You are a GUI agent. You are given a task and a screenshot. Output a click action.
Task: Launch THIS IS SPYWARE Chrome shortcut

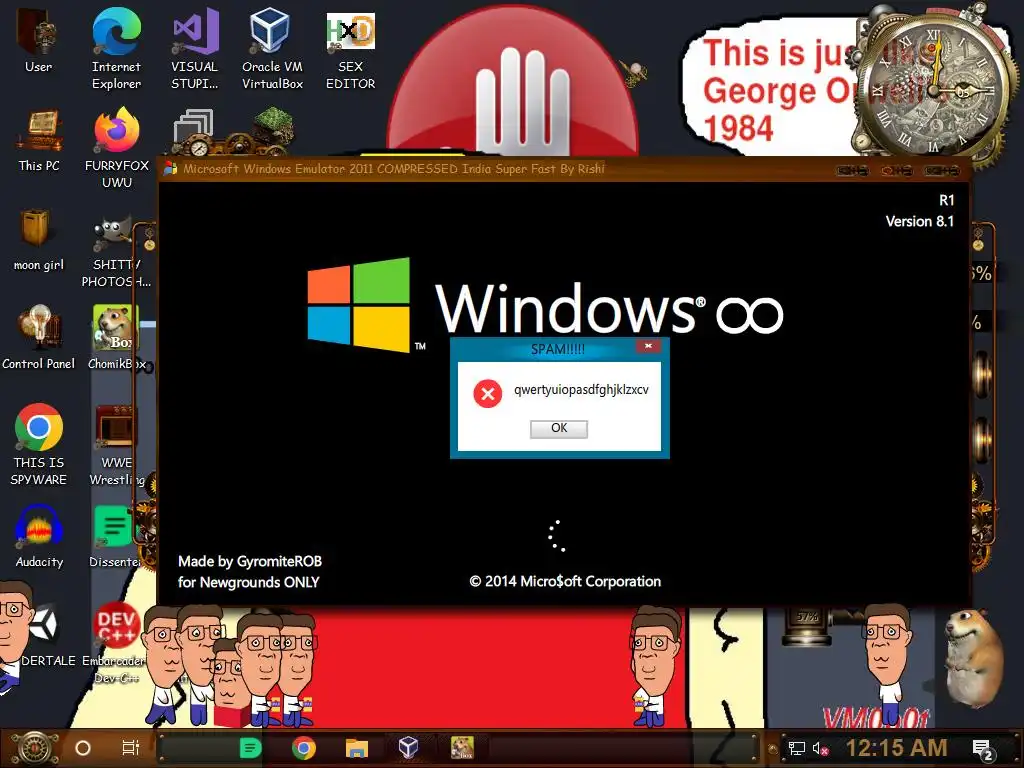click(x=39, y=444)
